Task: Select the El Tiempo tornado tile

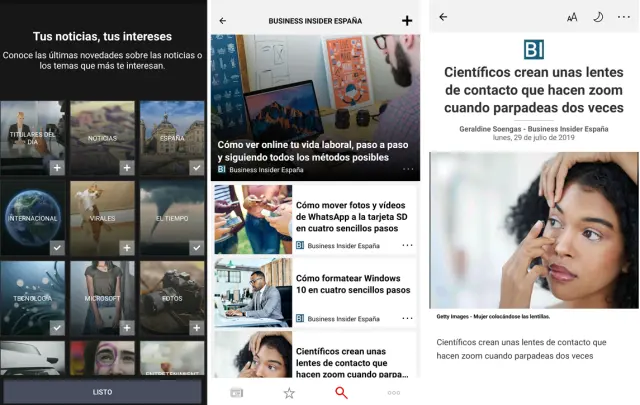Action: [x=172, y=218]
